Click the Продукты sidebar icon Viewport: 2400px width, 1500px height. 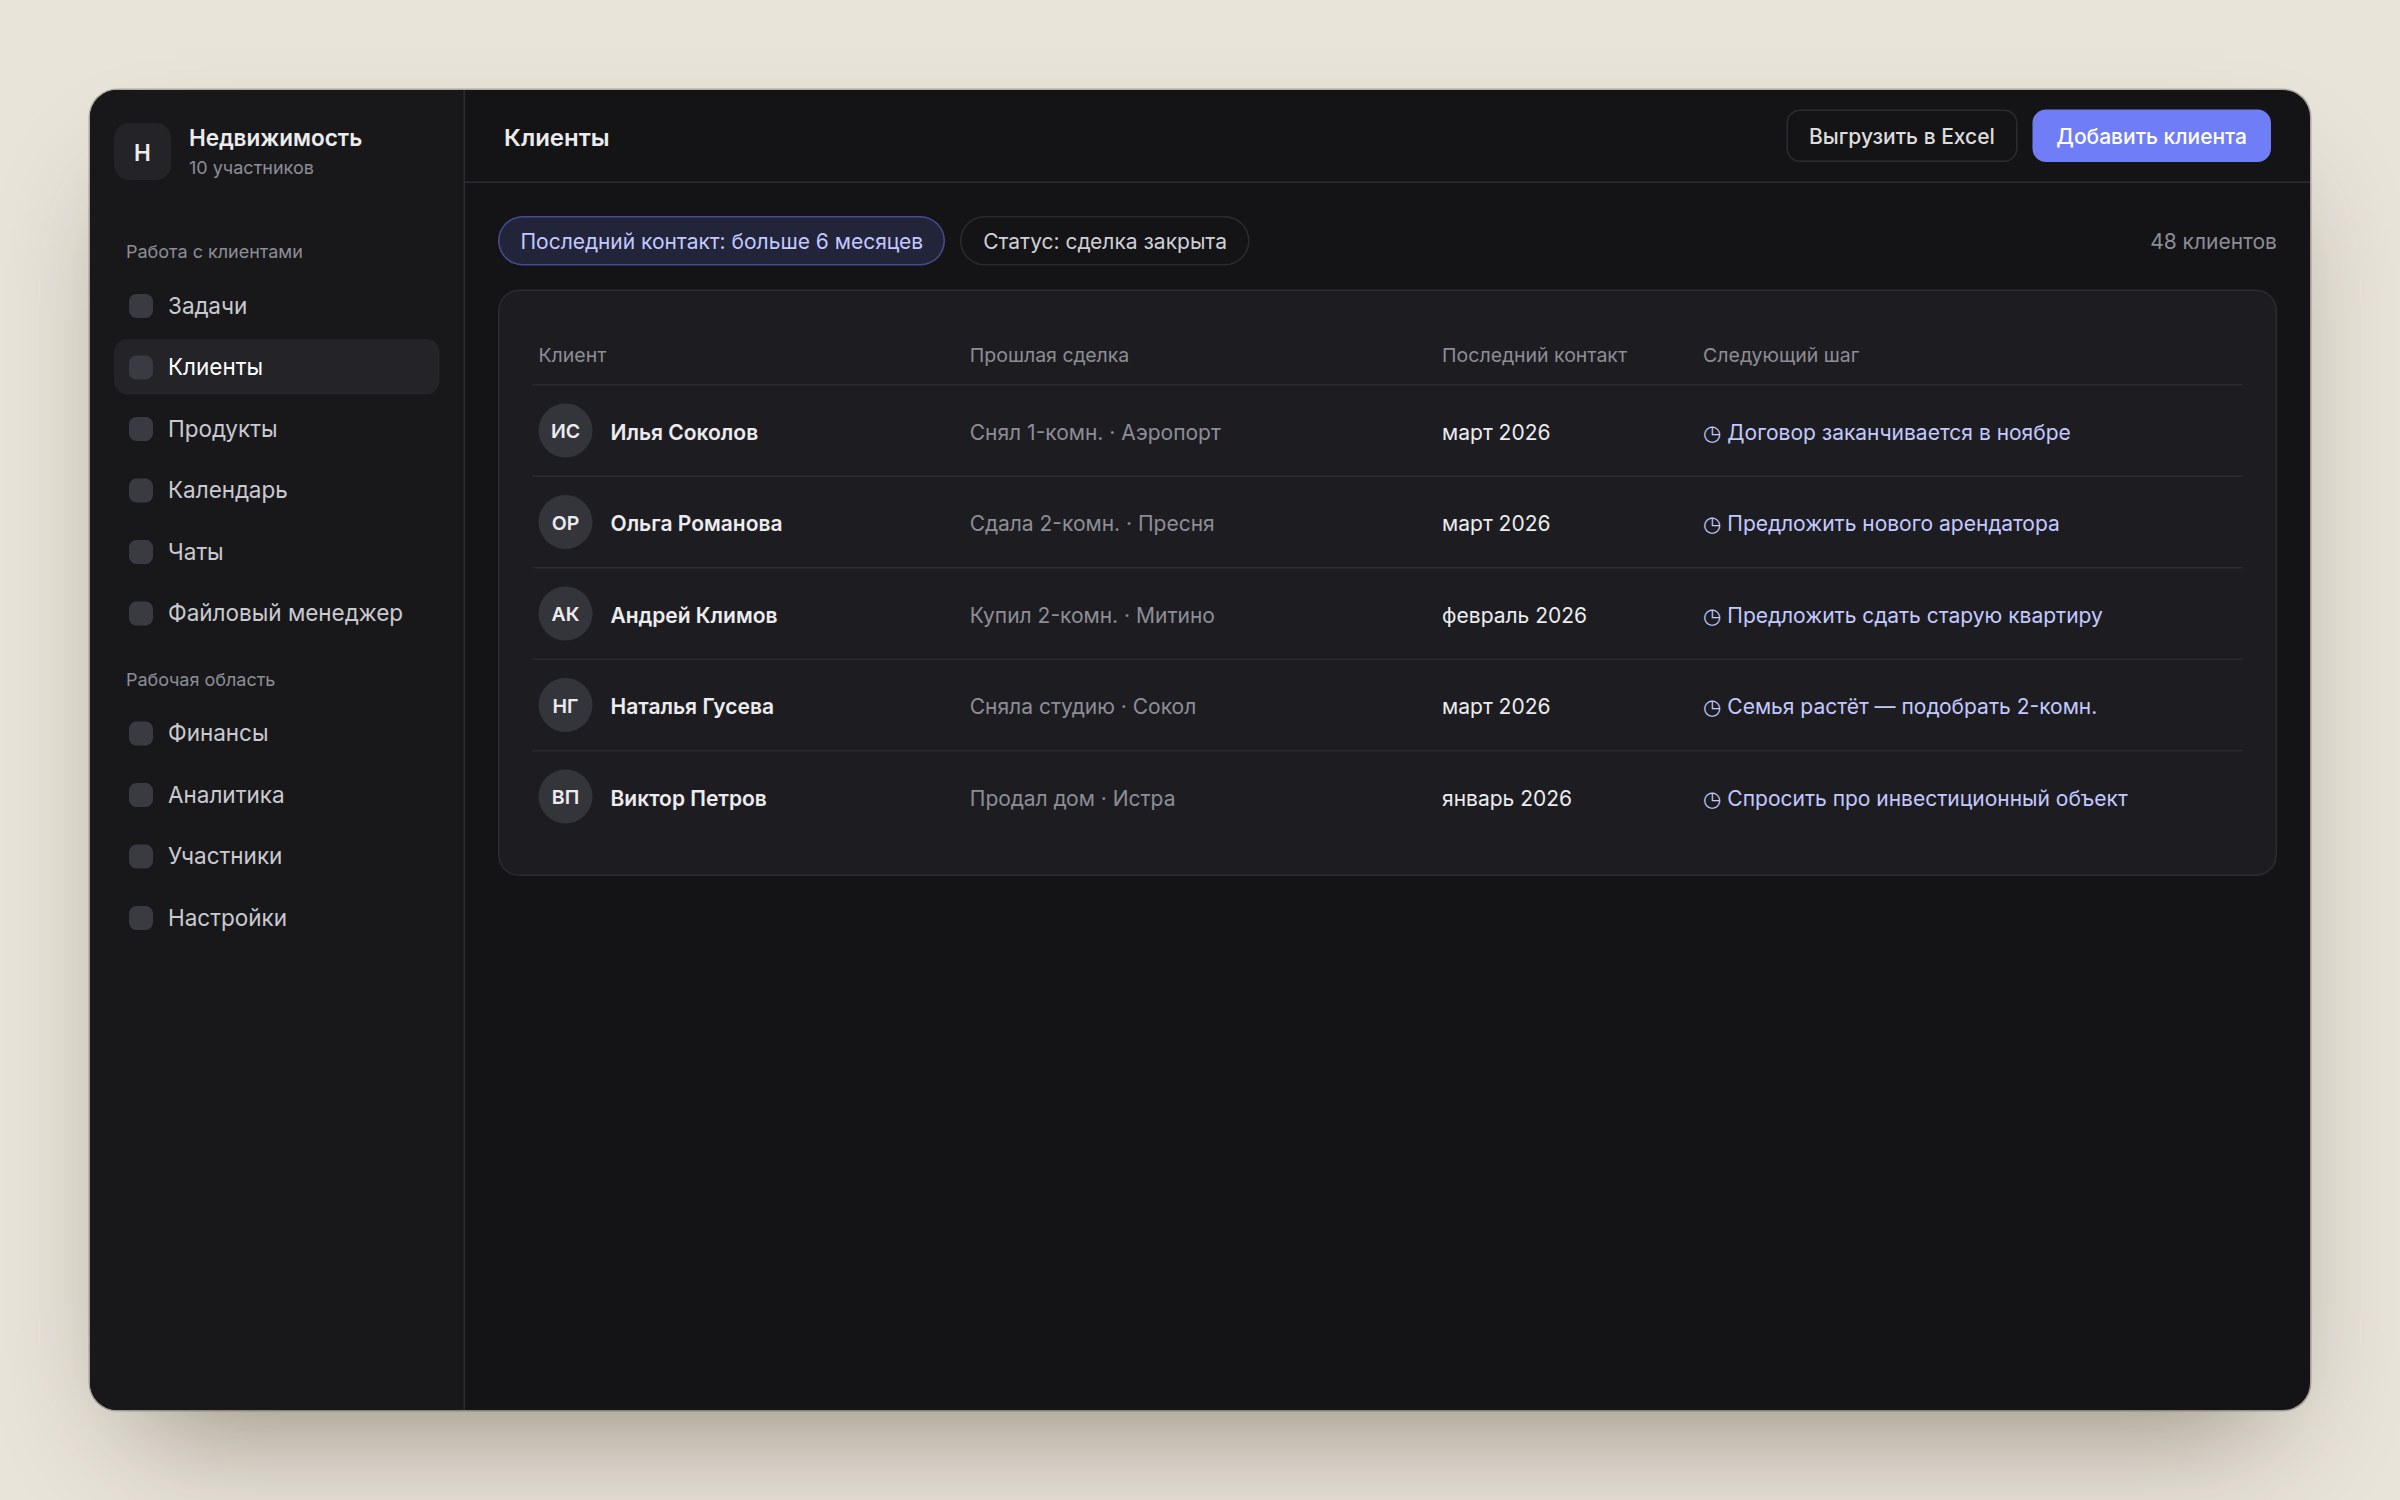141,429
